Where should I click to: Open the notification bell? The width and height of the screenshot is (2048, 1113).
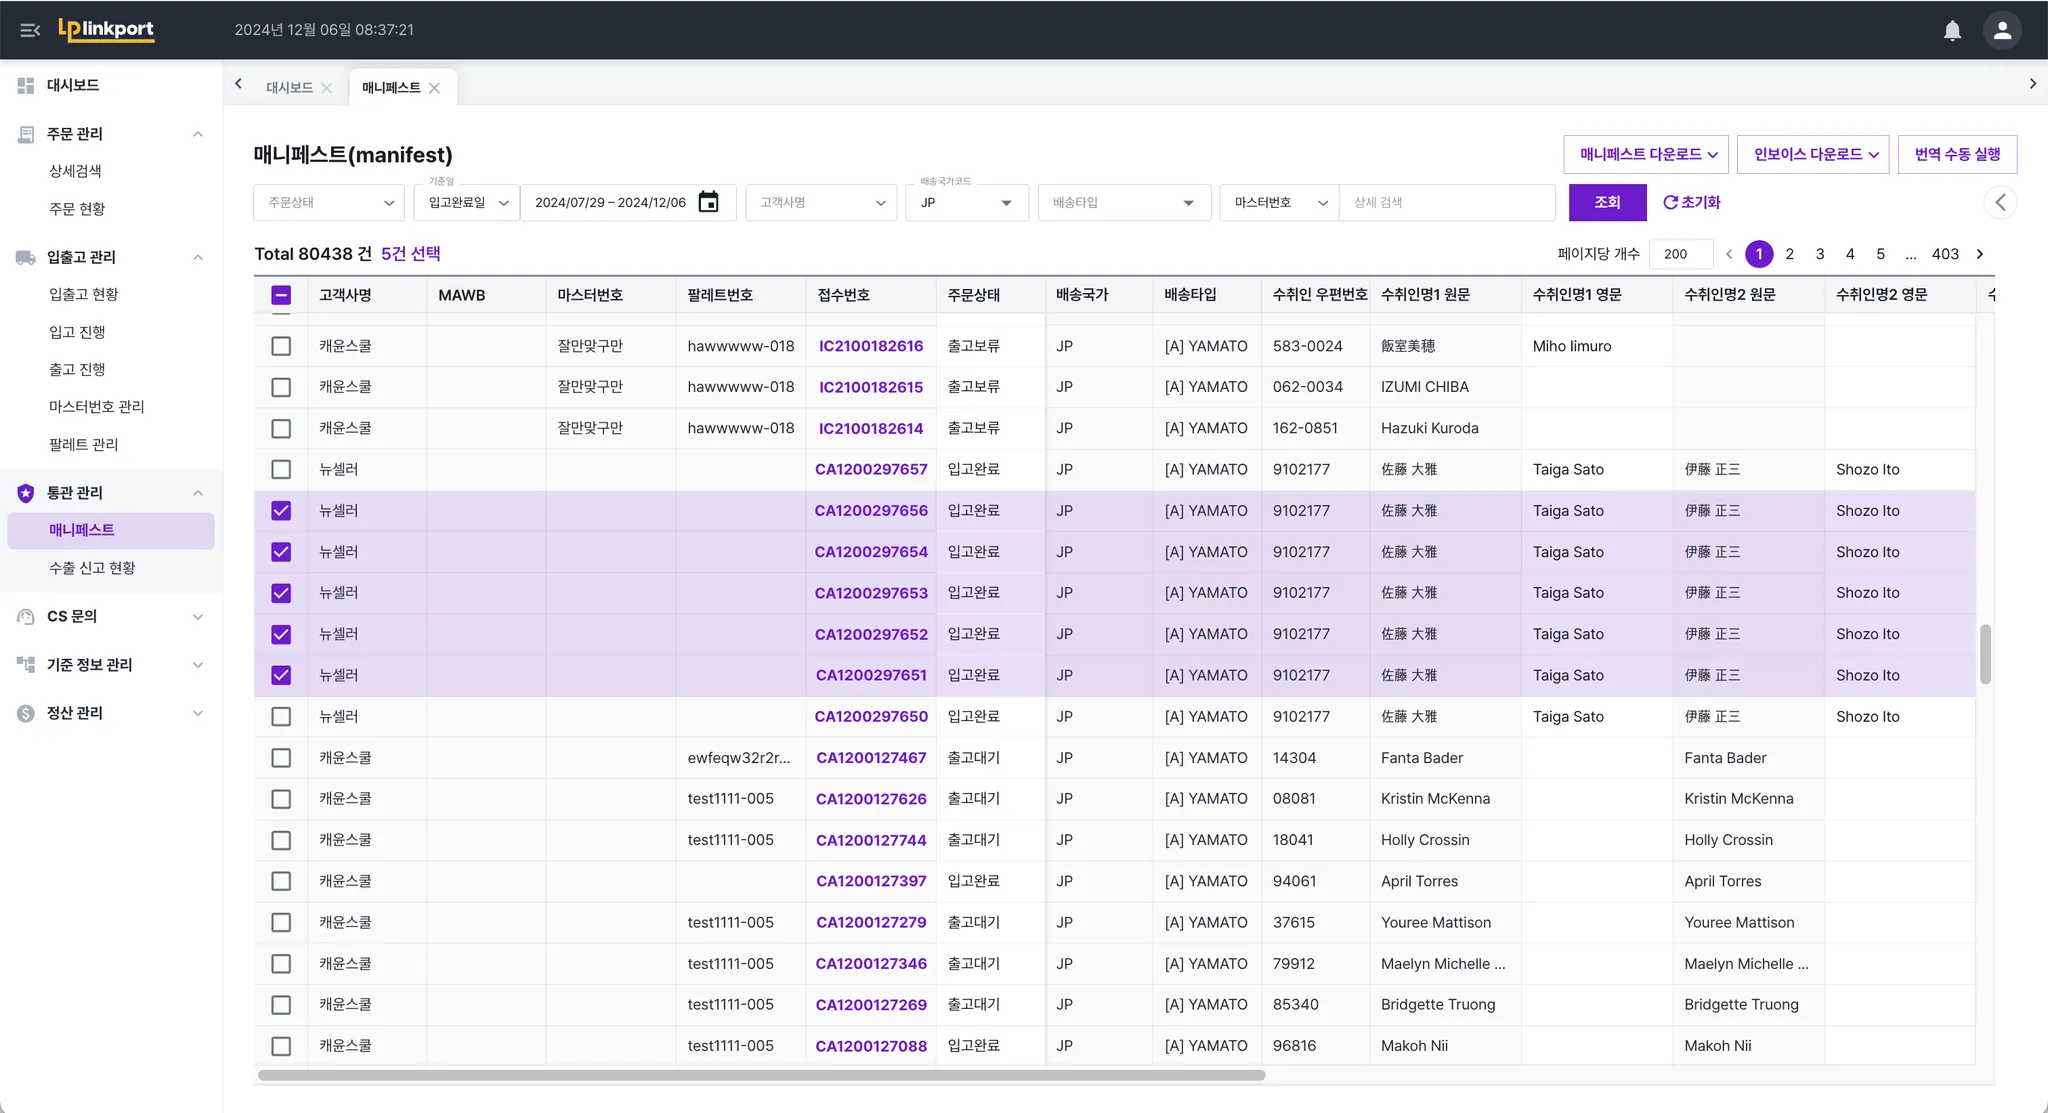(x=1952, y=30)
